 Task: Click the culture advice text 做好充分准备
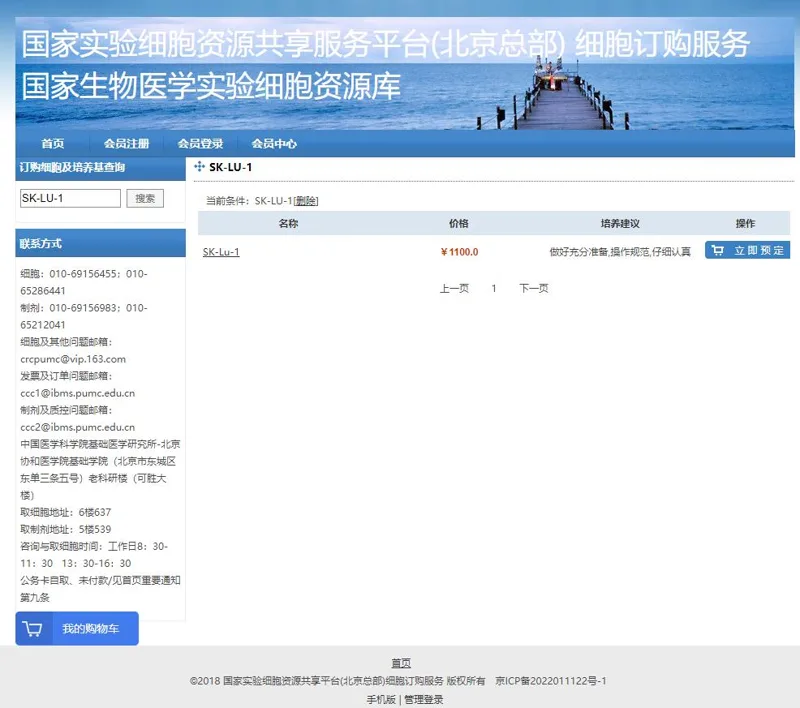point(620,252)
